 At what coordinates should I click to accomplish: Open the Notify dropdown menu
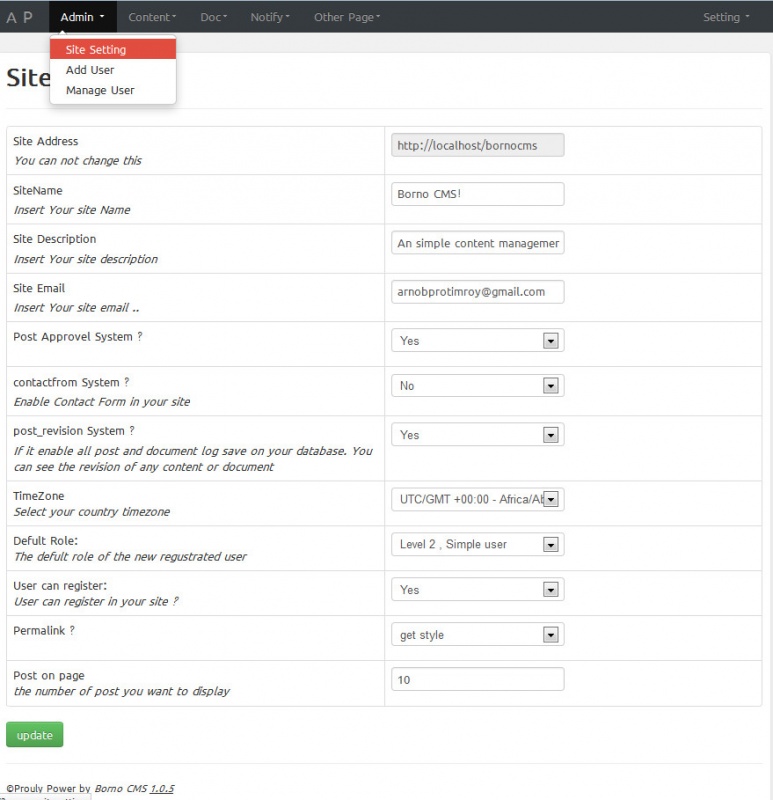[270, 17]
